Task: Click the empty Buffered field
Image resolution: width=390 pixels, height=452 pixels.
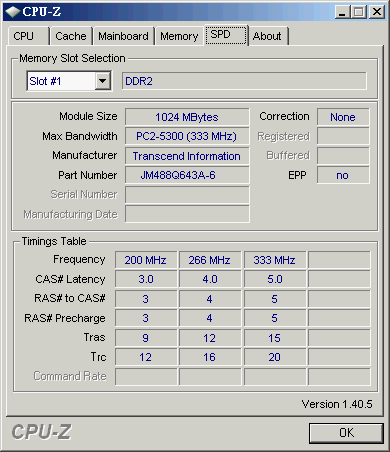Action: click(343, 156)
